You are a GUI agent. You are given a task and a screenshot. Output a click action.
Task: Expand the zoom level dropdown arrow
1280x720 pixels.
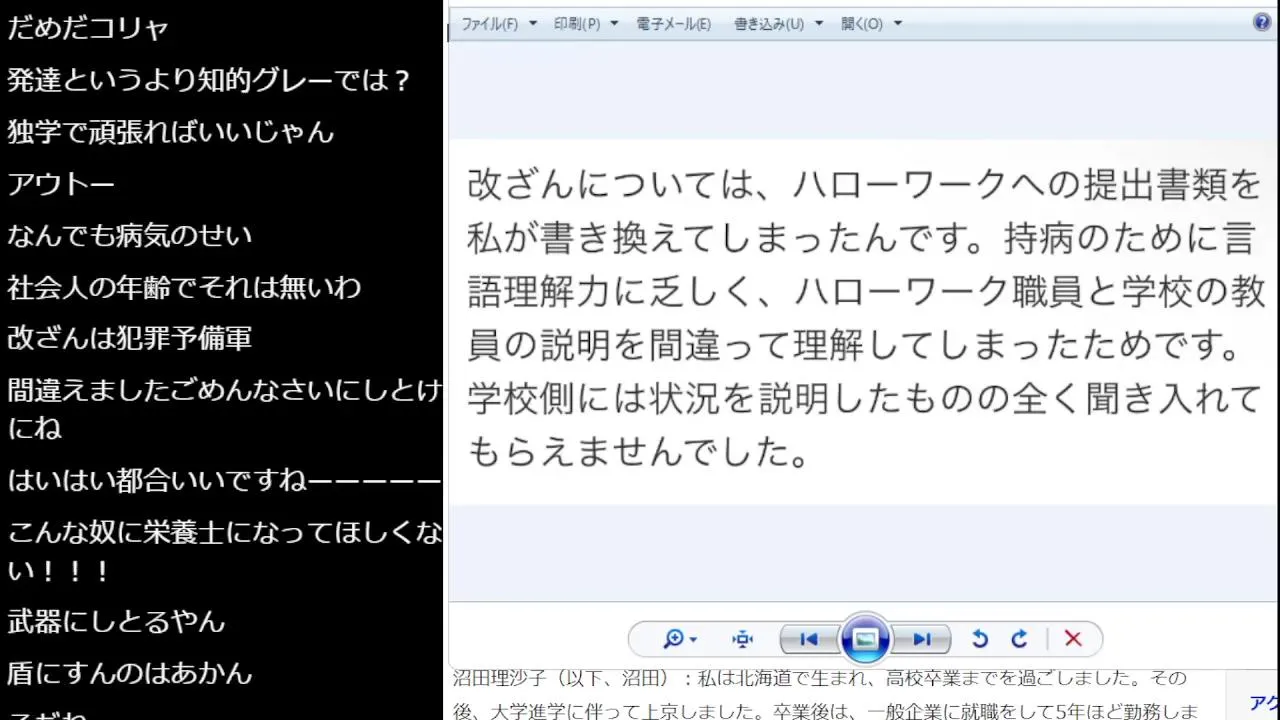click(693, 640)
